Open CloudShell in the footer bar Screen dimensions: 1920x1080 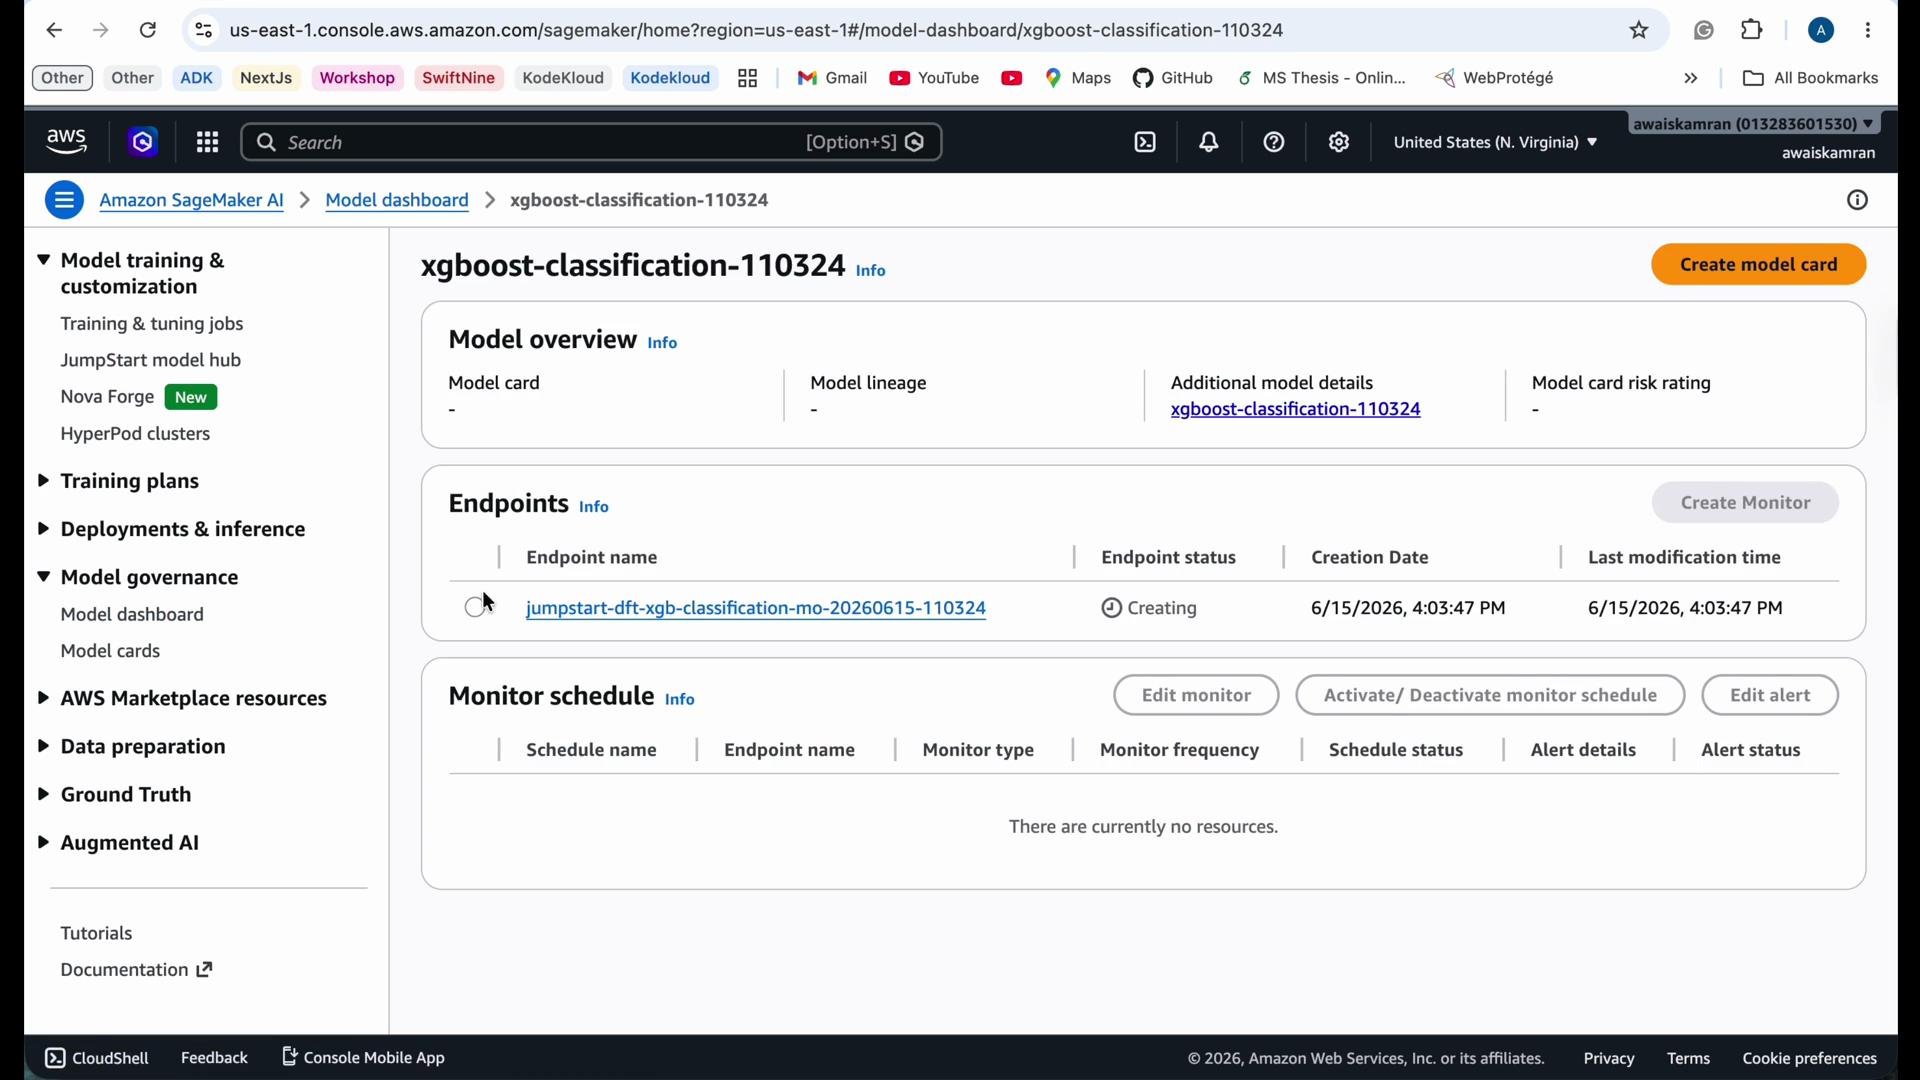click(x=97, y=1058)
